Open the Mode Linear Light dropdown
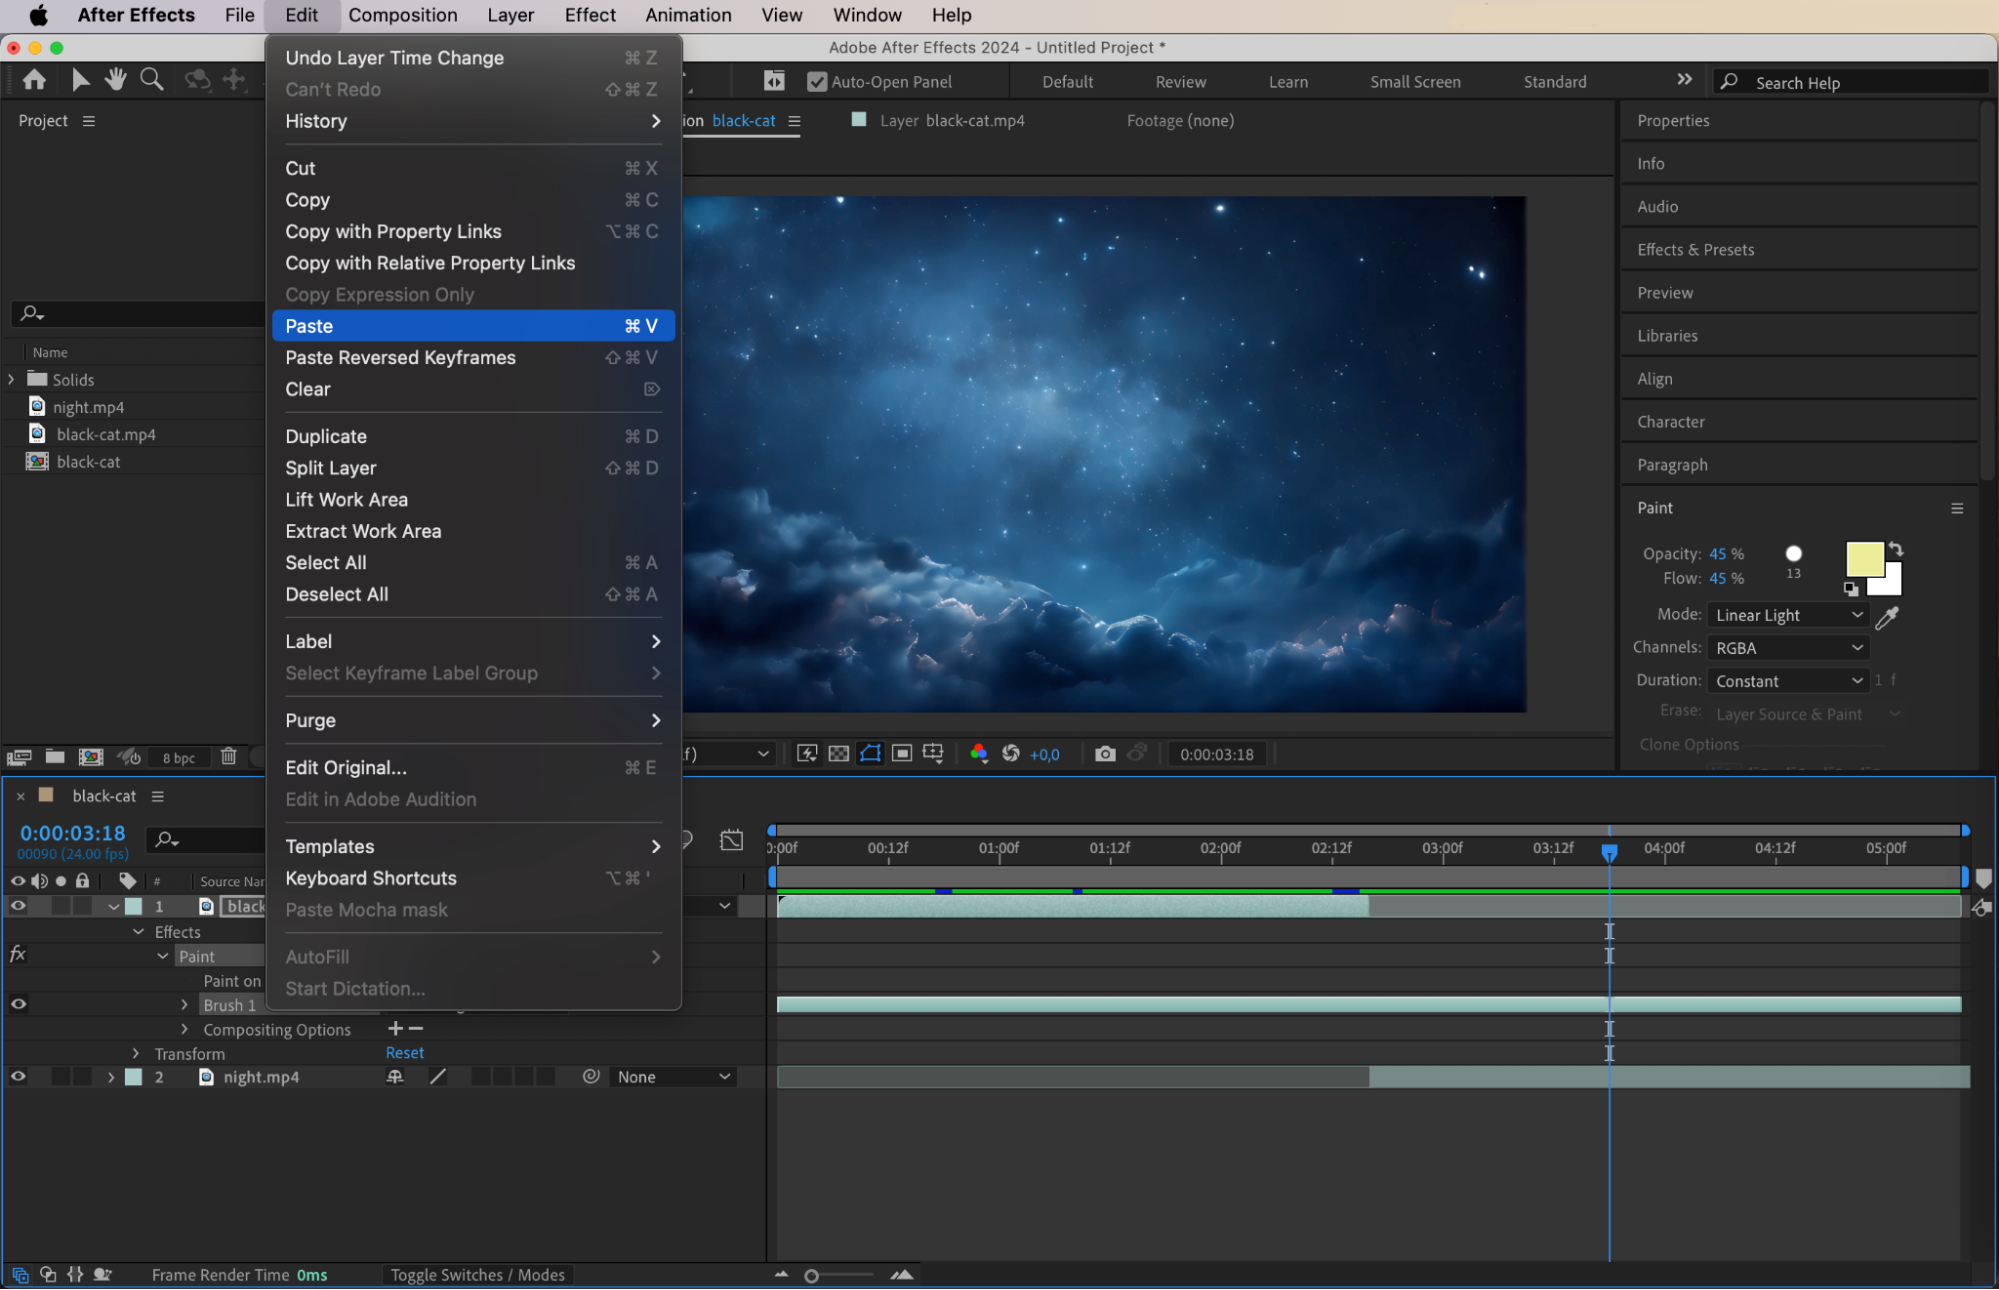The width and height of the screenshot is (1999, 1290). pos(1788,615)
